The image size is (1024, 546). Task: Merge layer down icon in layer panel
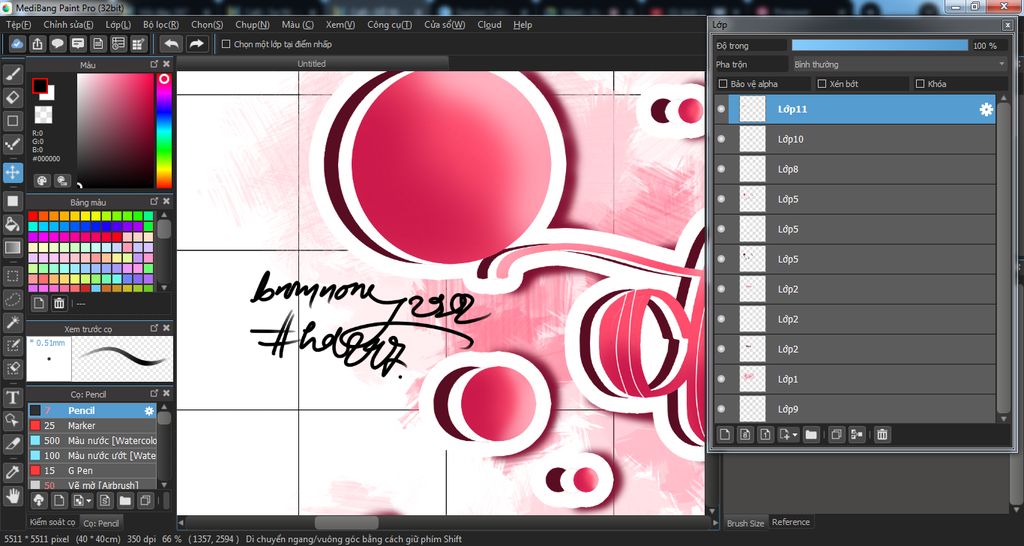coord(857,434)
